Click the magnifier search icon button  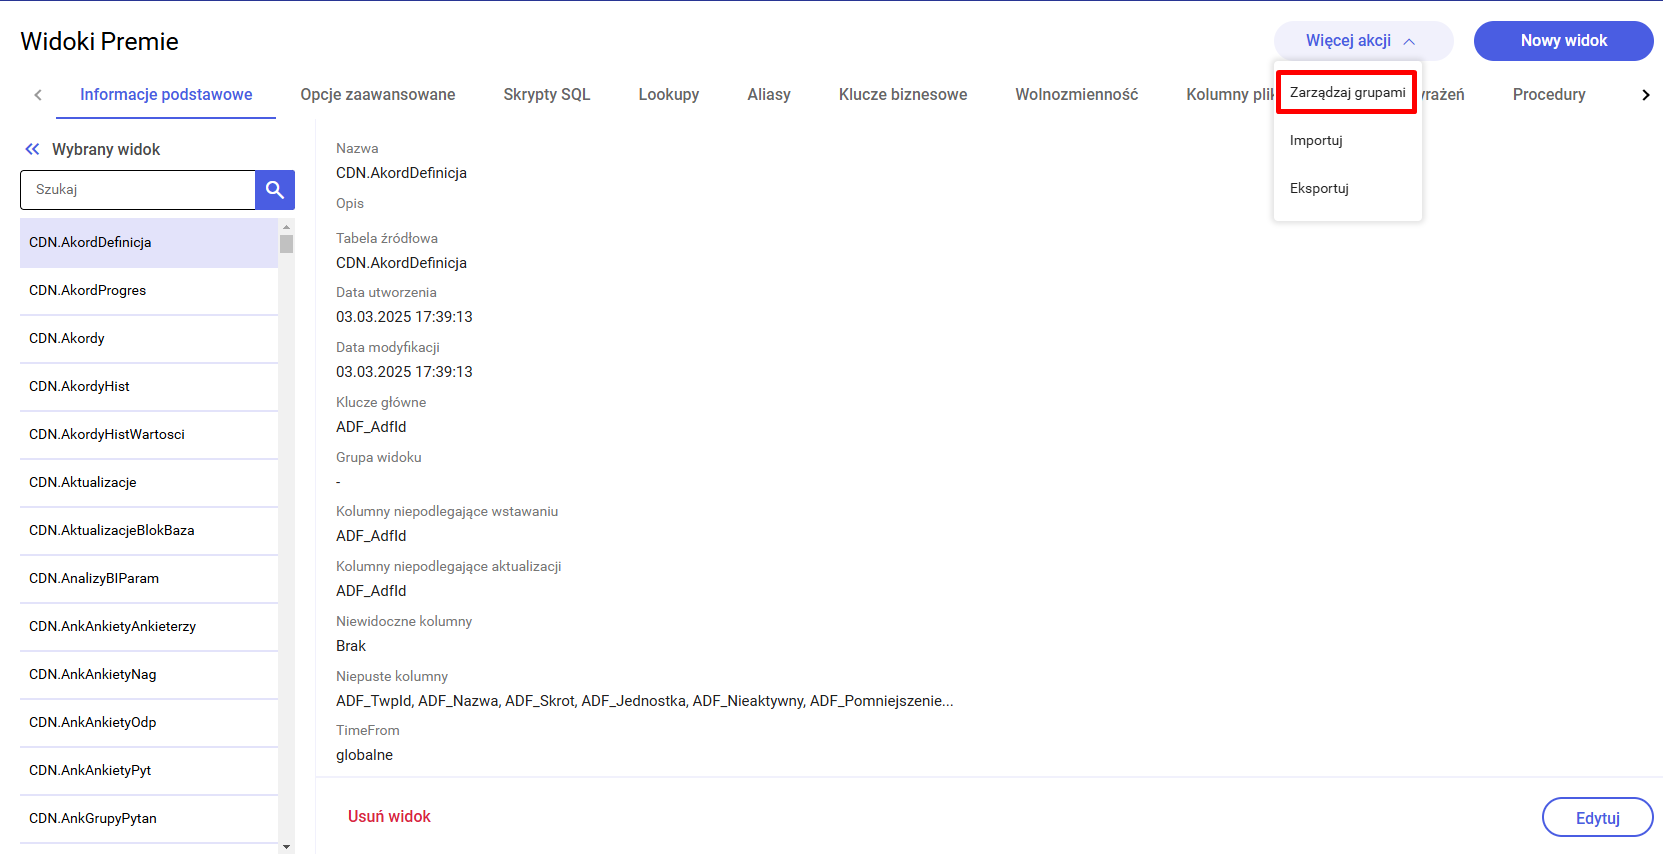click(275, 190)
